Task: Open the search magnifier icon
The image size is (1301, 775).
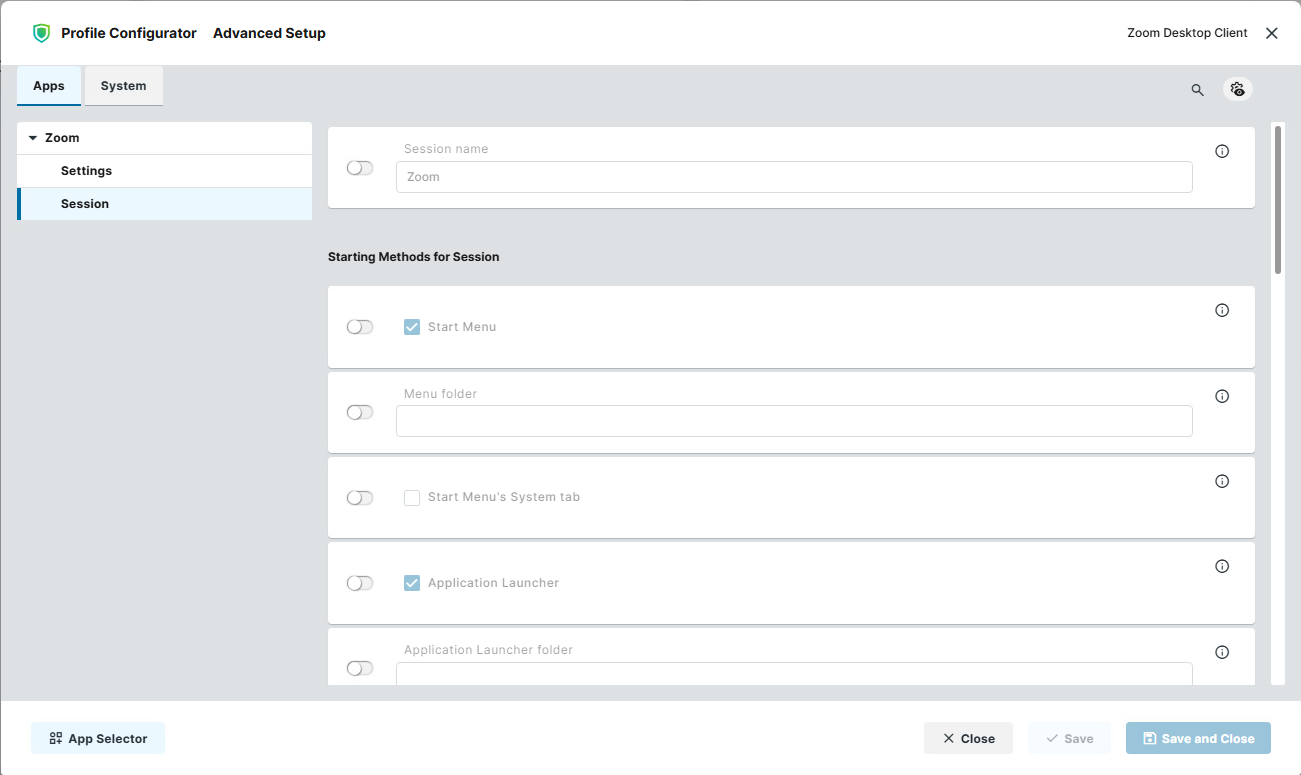Action: click(1197, 90)
